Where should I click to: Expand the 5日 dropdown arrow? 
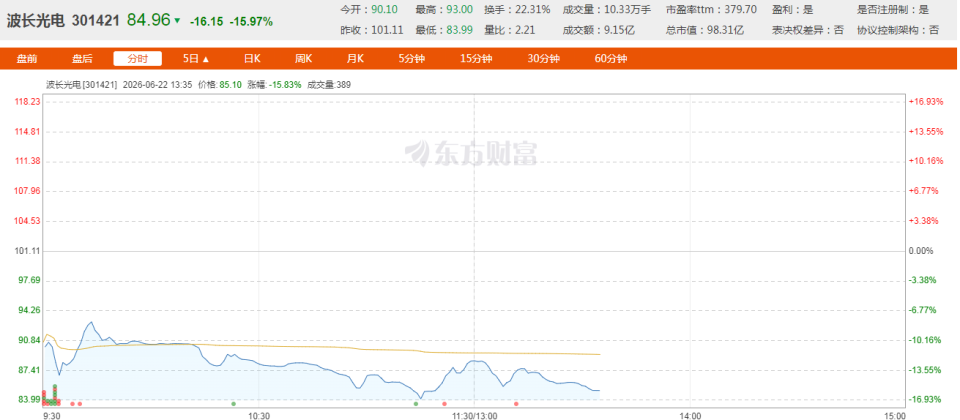coord(206,59)
